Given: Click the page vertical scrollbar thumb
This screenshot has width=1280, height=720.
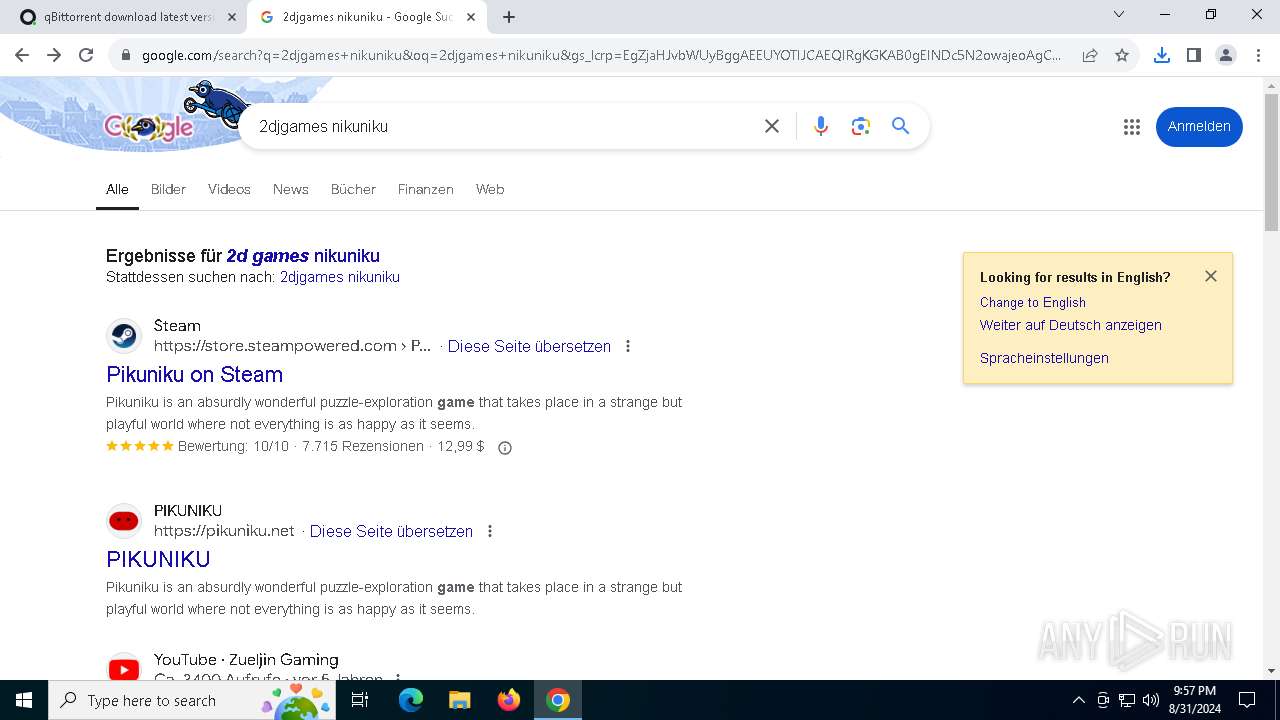Looking at the screenshot, I should pos(1271,162).
